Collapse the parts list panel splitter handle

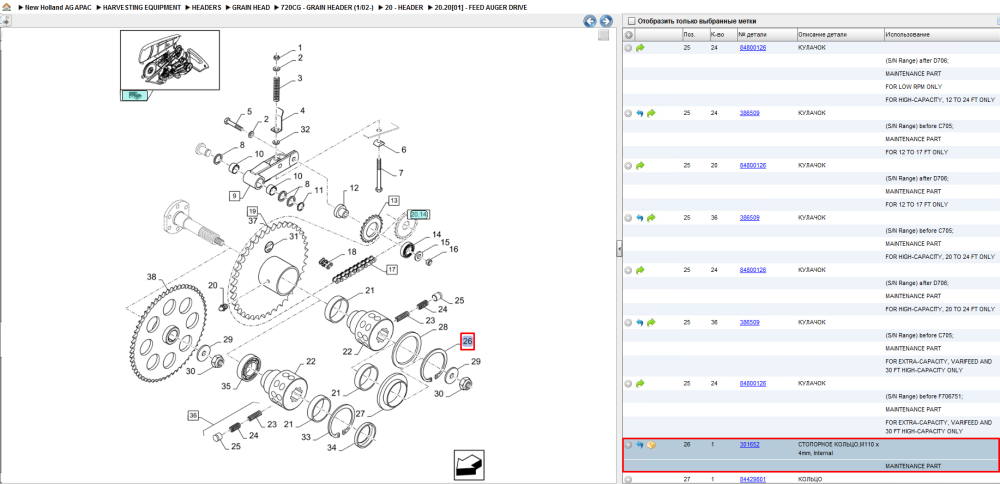(x=619, y=249)
